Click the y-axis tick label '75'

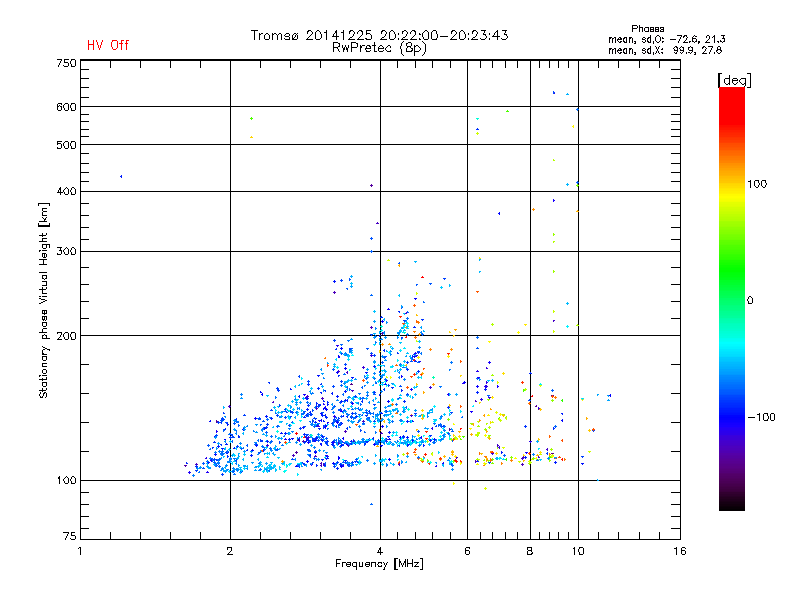tap(70, 536)
